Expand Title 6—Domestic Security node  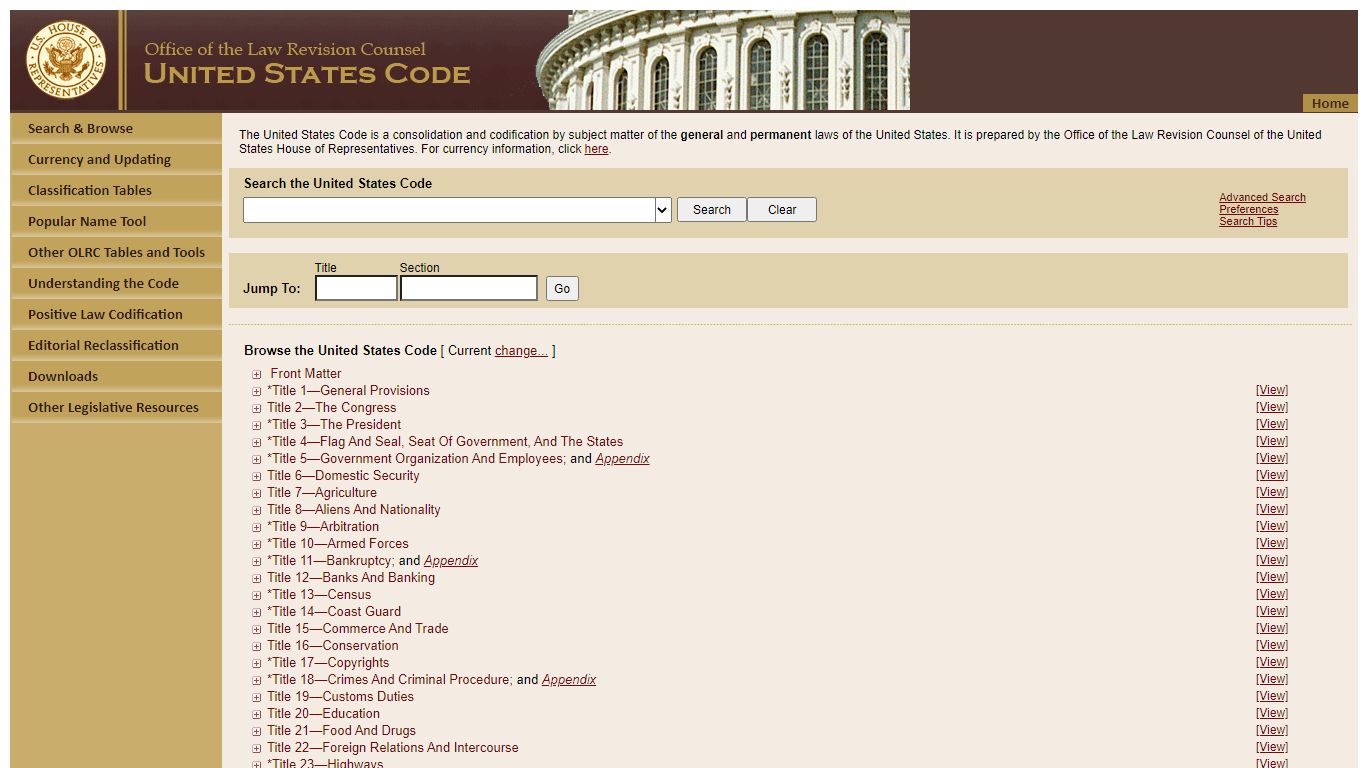tap(257, 477)
